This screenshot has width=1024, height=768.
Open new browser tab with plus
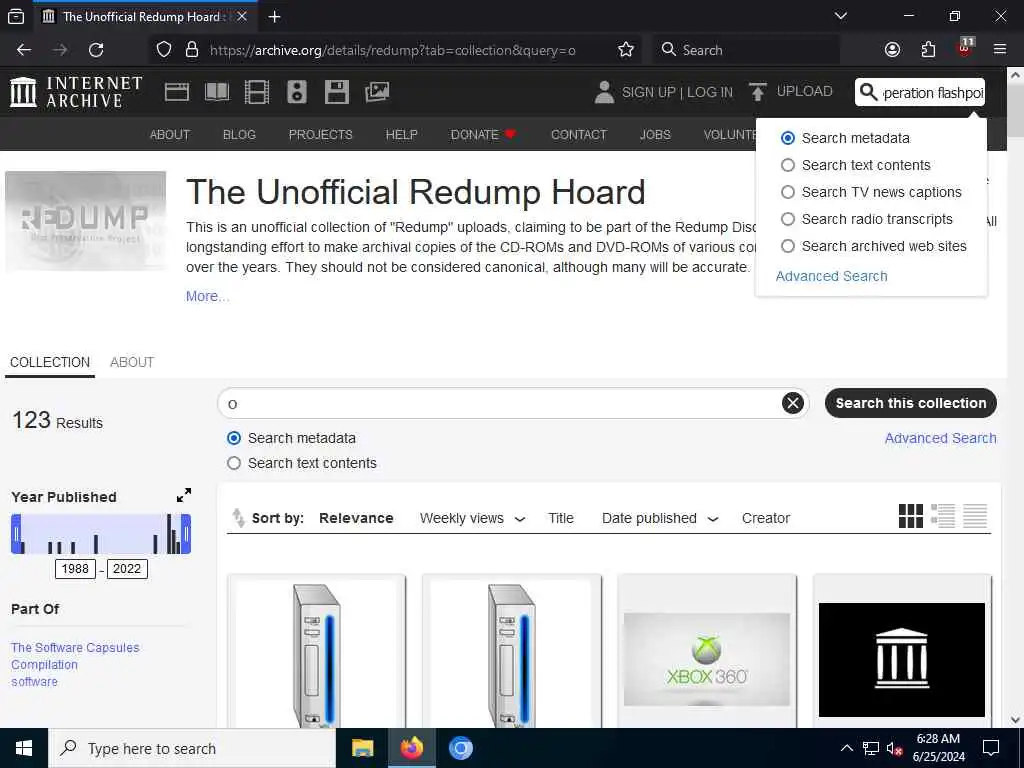pos(275,17)
